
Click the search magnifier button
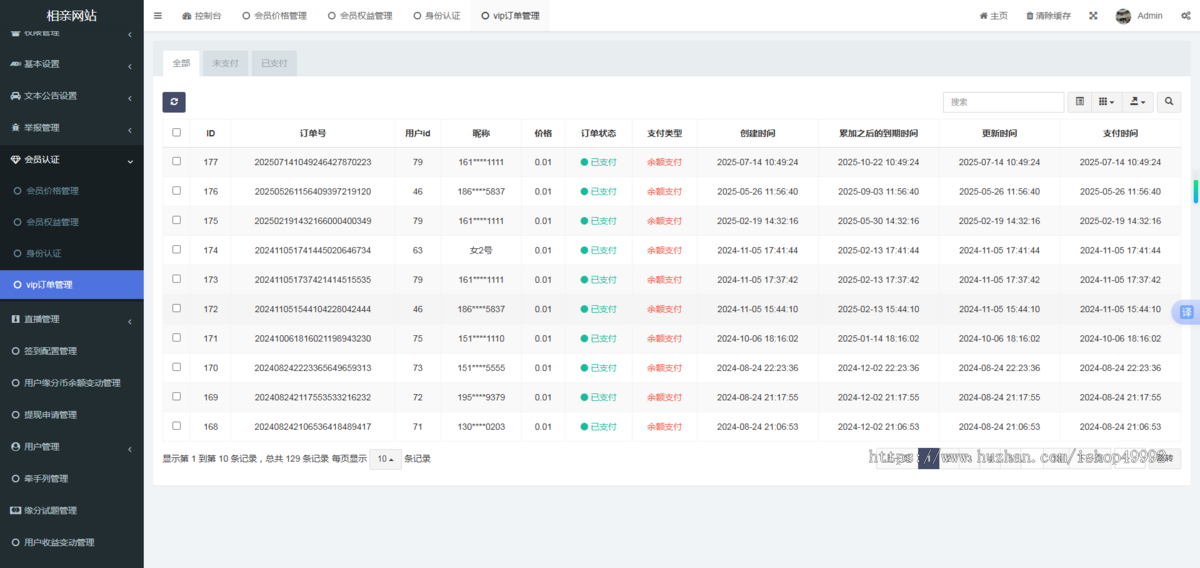tap(1169, 102)
